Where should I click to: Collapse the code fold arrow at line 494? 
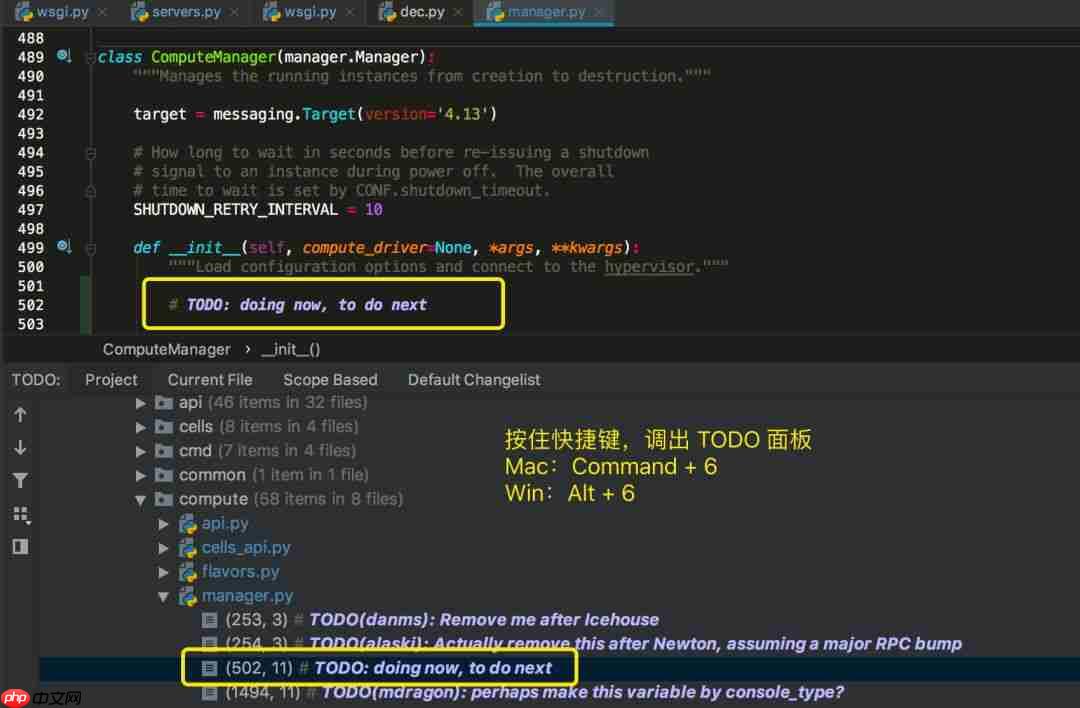coord(90,152)
